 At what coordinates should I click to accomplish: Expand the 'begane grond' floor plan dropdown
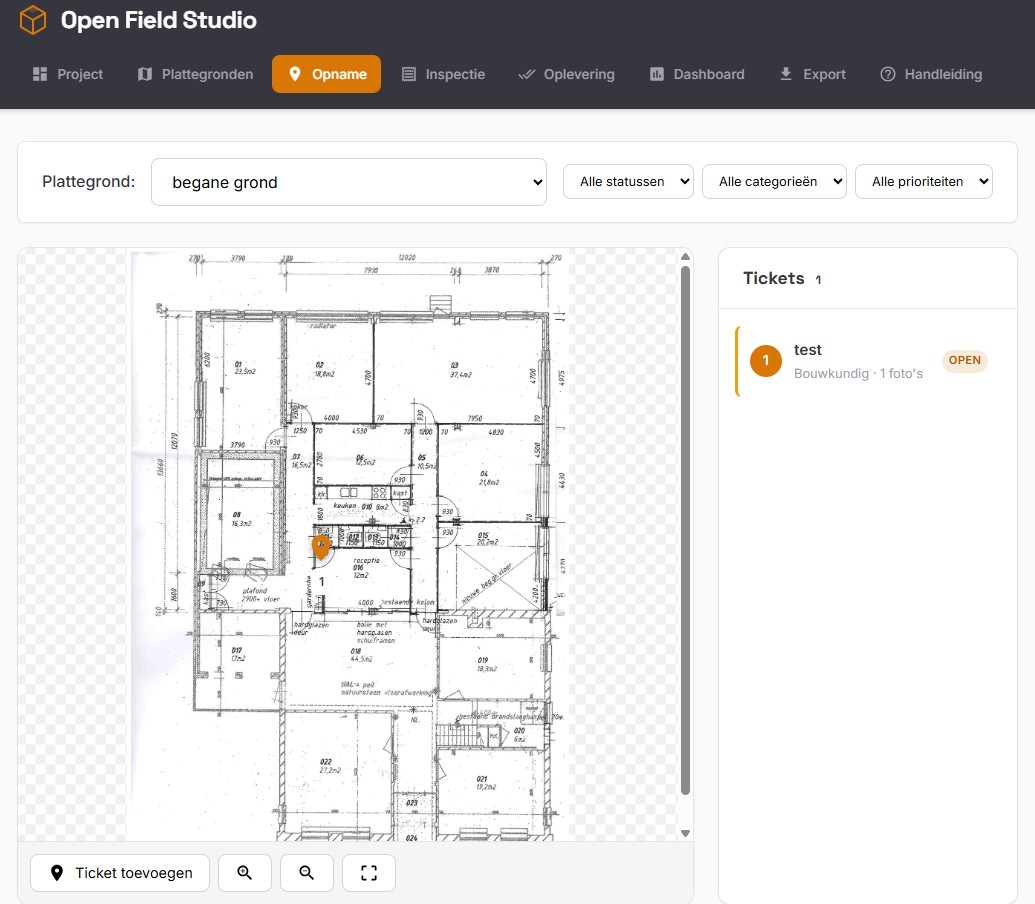pos(348,182)
